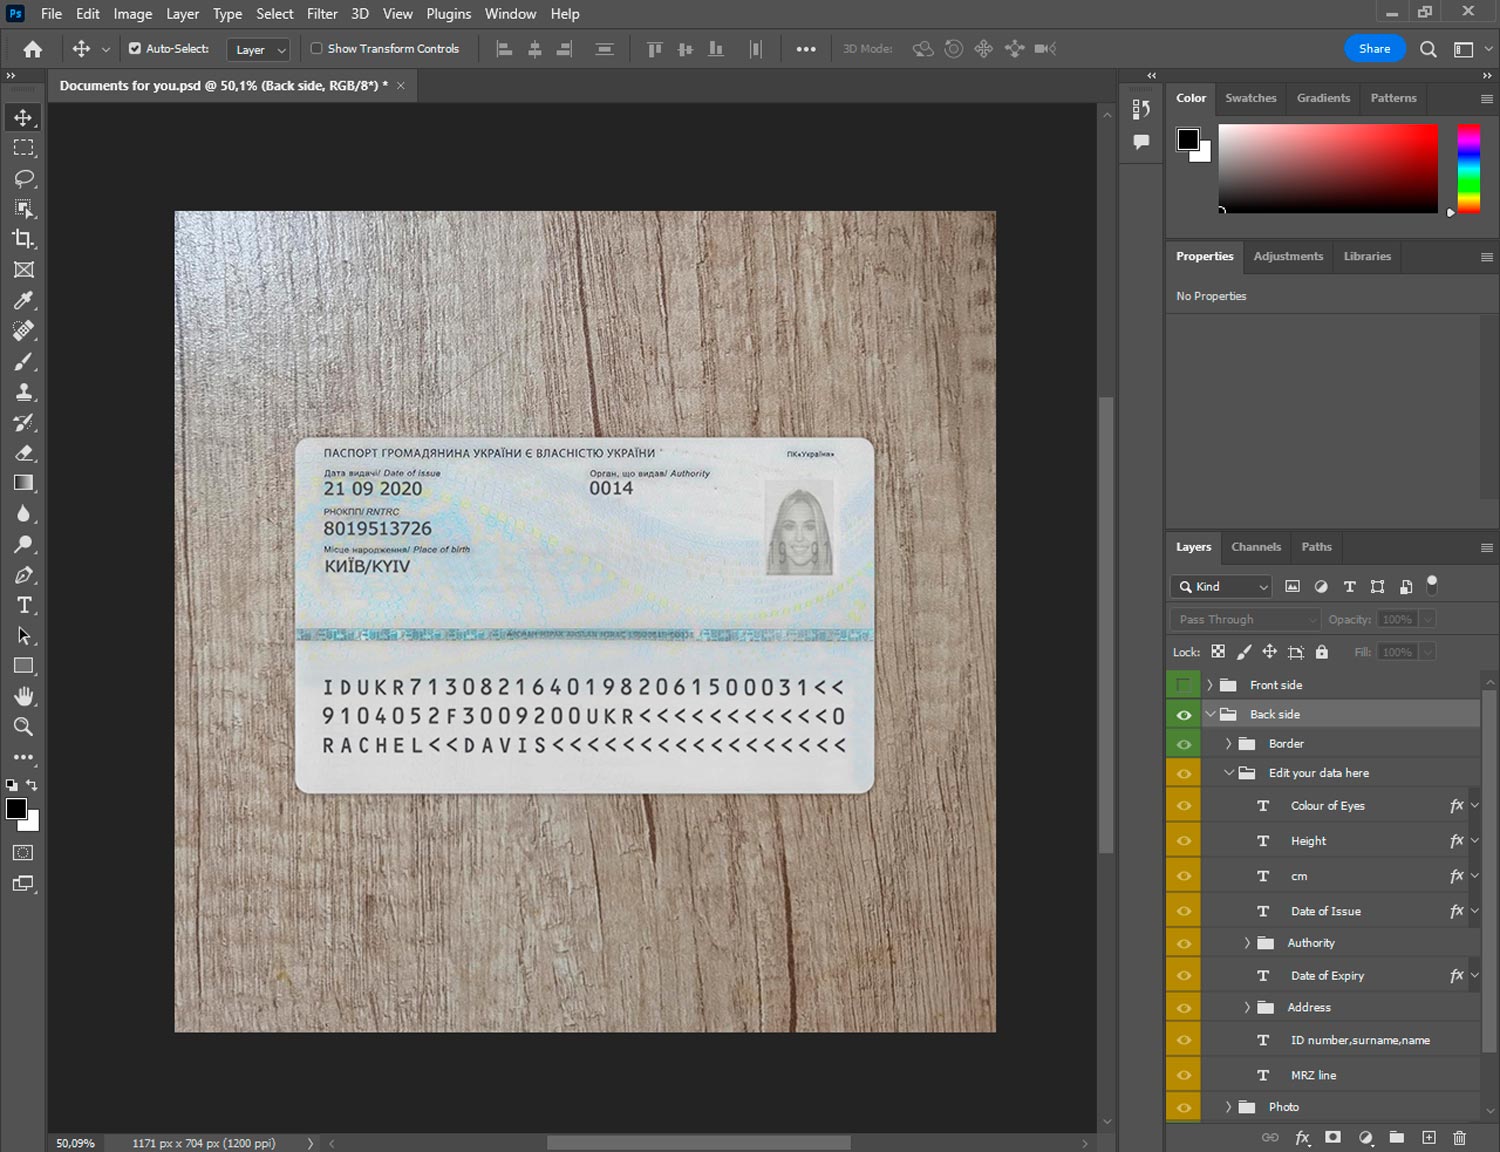The width and height of the screenshot is (1500, 1152).
Task: Click the delete layer trash icon
Action: tap(1459, 1137)
